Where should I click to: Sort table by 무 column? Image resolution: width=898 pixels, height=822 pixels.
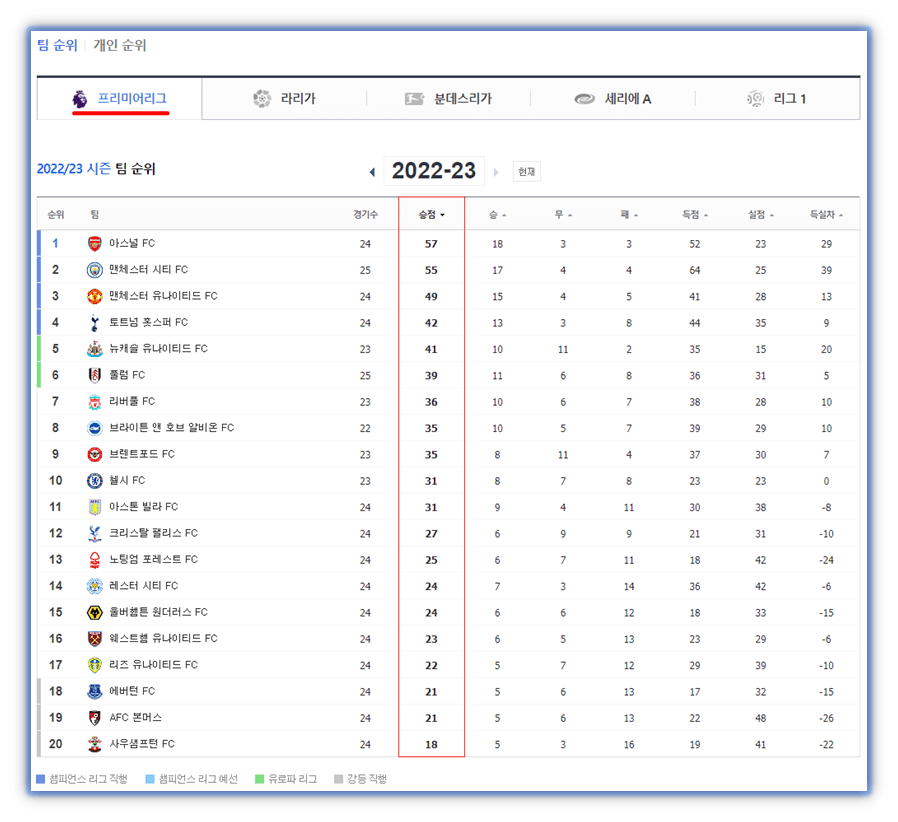pyautogui.click(x=563, y=215)
